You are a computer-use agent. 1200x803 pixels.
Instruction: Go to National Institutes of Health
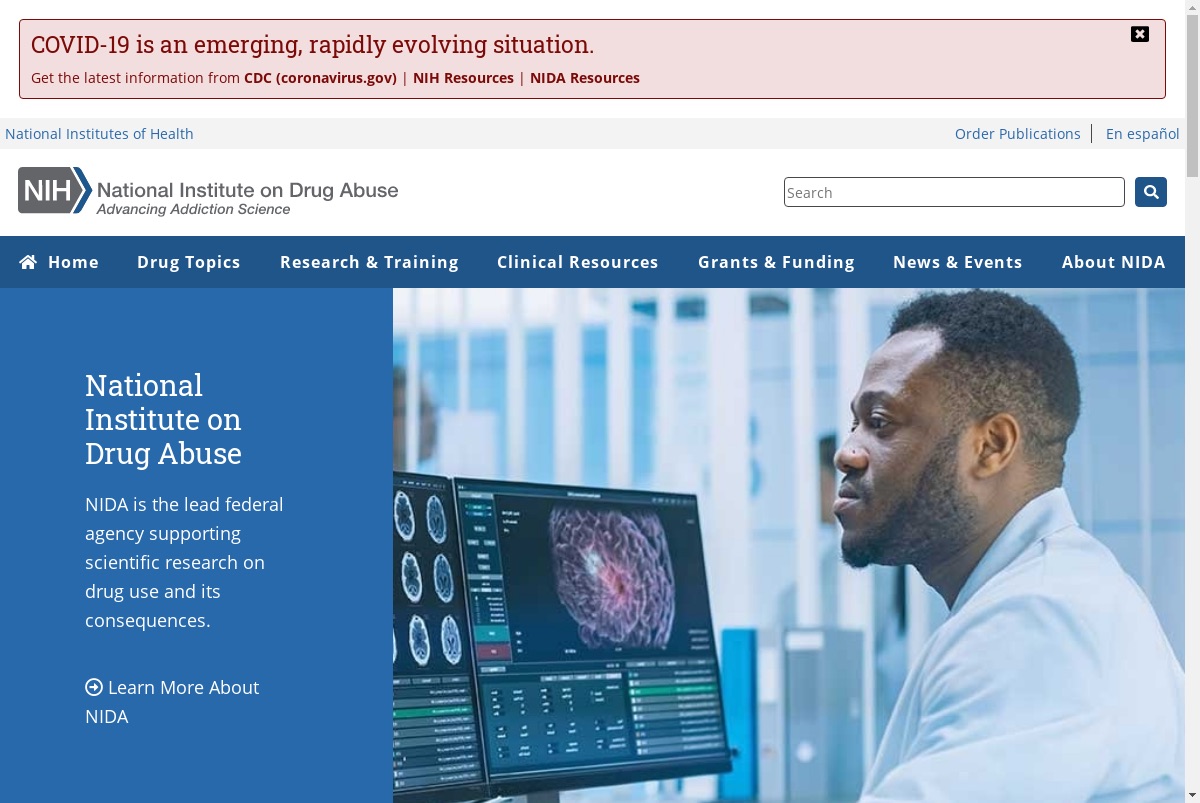(x=99, y=134)
